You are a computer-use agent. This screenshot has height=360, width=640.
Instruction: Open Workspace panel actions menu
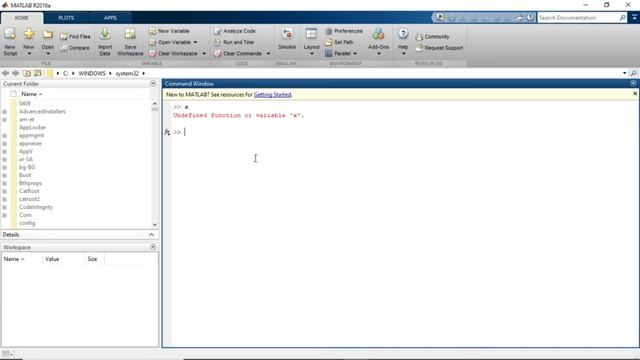[x=153, y=247]
